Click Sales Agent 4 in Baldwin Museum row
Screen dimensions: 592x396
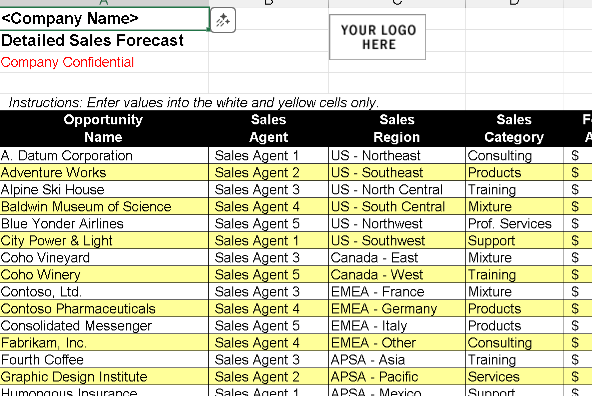tap(268, 206)
